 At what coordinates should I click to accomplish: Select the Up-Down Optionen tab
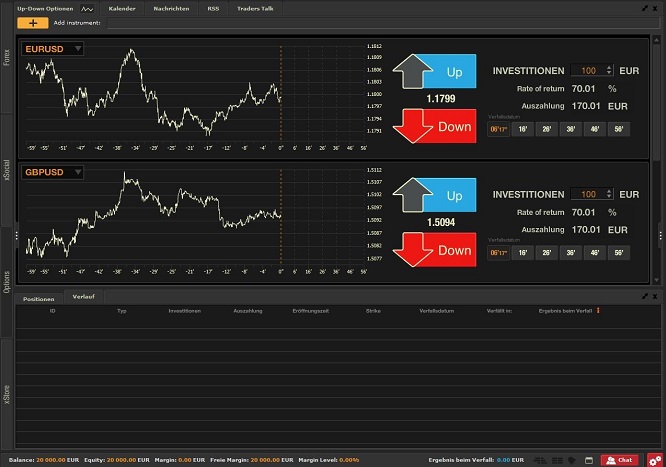pos(45,8)
